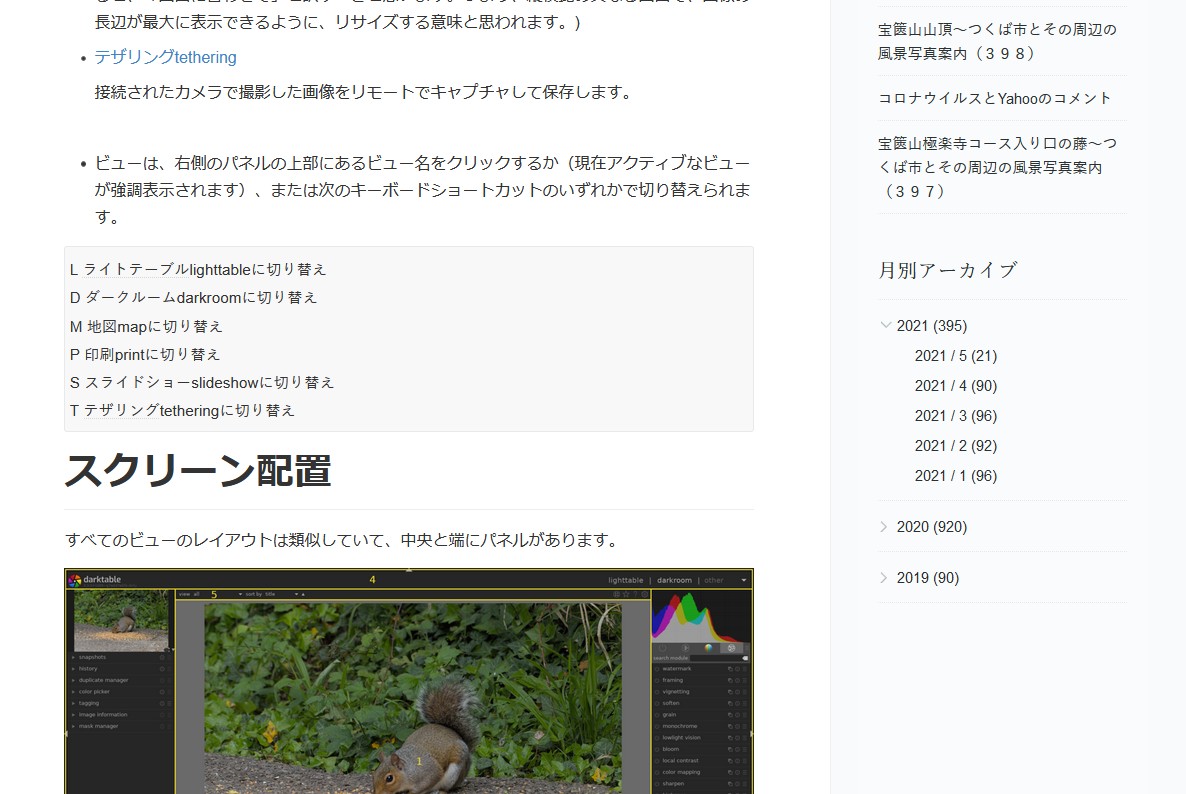Viewport: 1186px width, 794px height.
Task: Turn on the grain module
Action: (657, 715)
